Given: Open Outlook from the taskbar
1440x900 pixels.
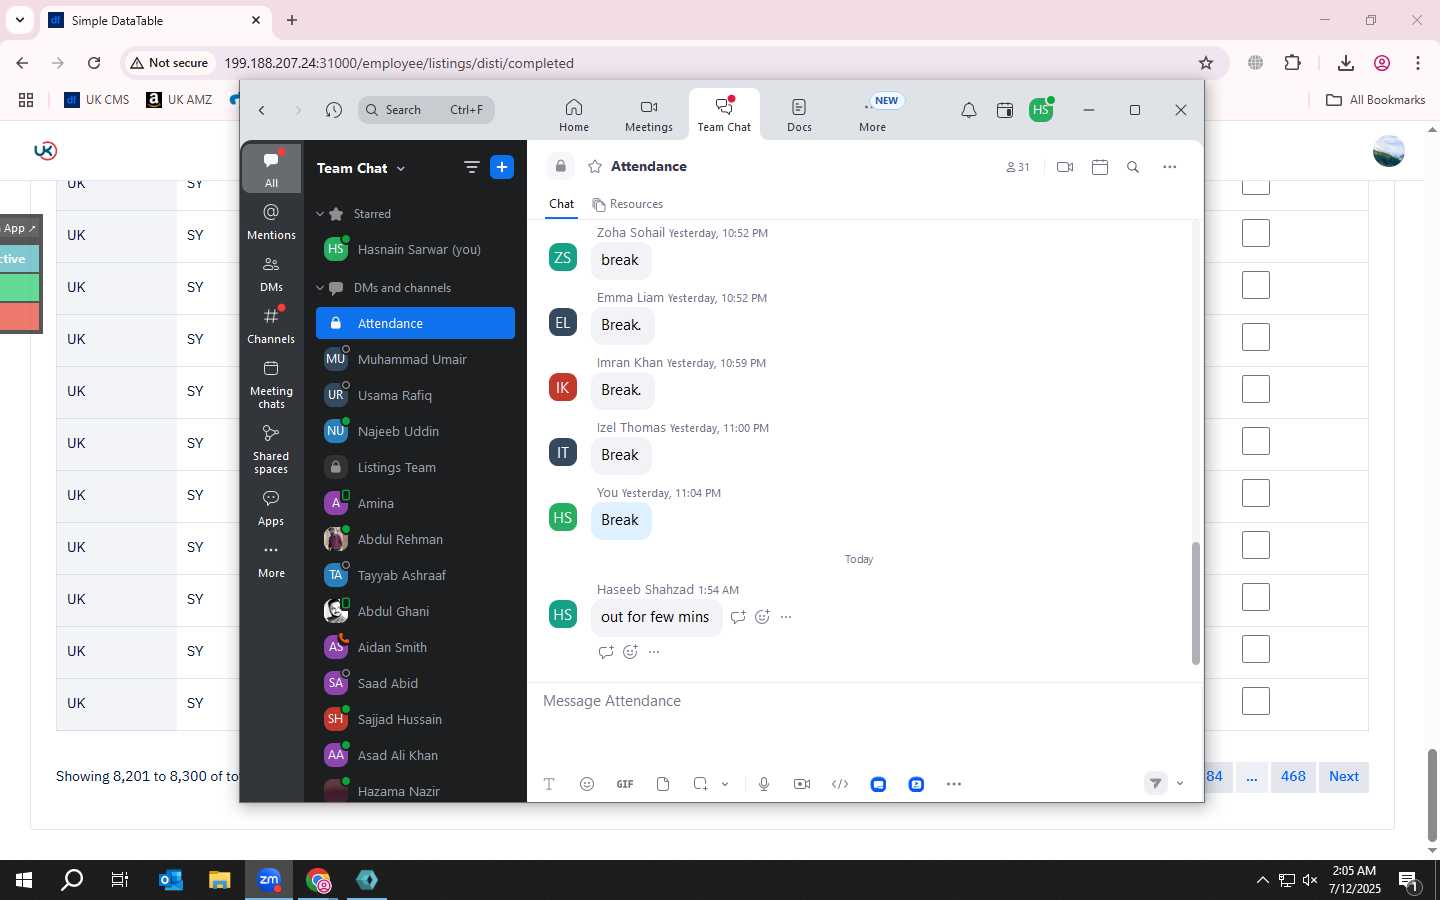Looking at the screenshot, I should coord(171,880).
